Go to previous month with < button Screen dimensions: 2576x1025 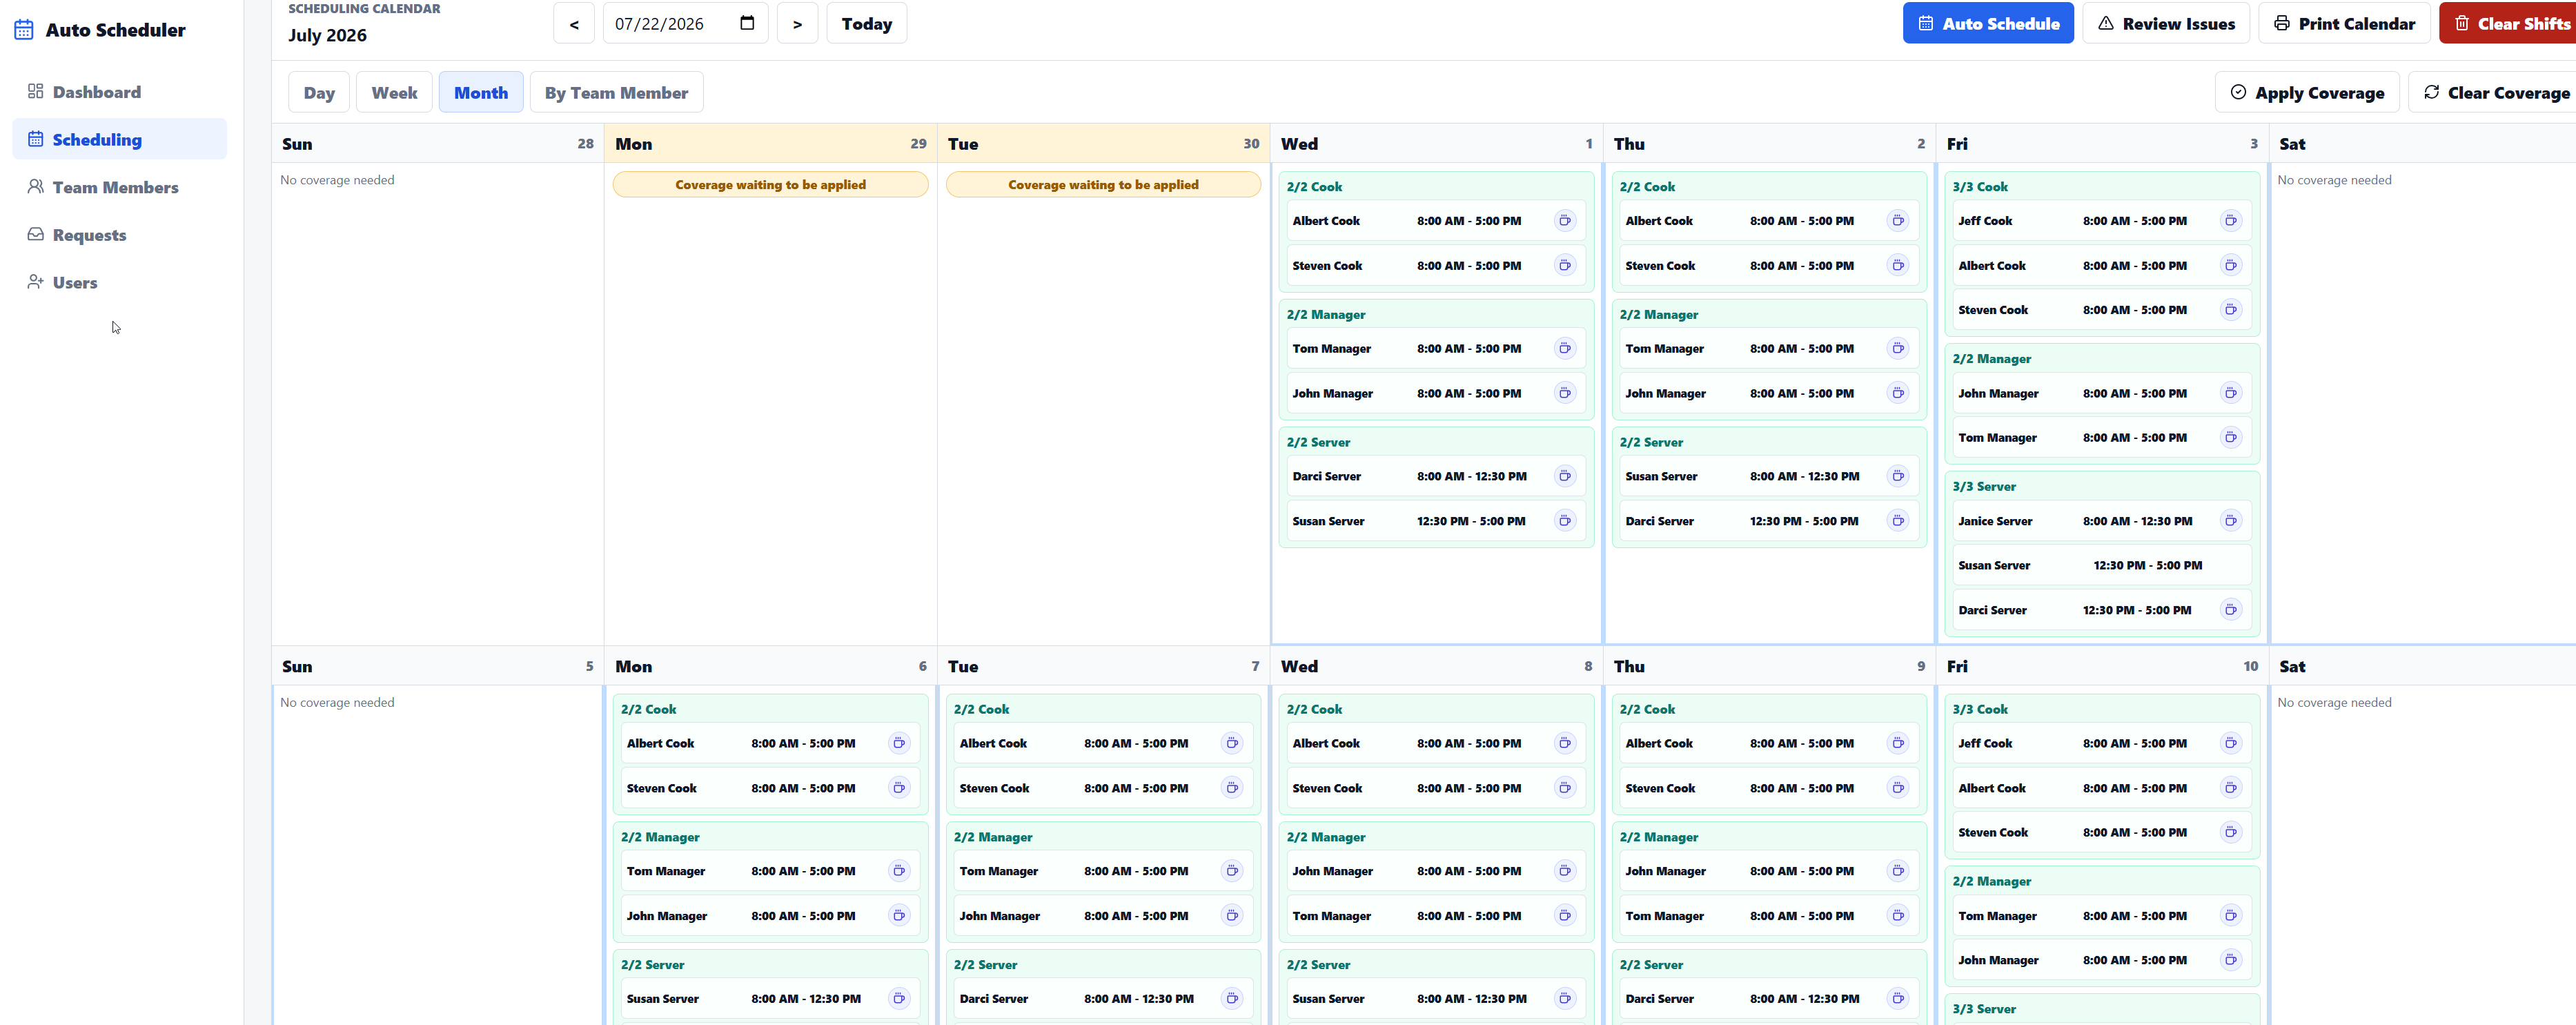tap(574, 23)
